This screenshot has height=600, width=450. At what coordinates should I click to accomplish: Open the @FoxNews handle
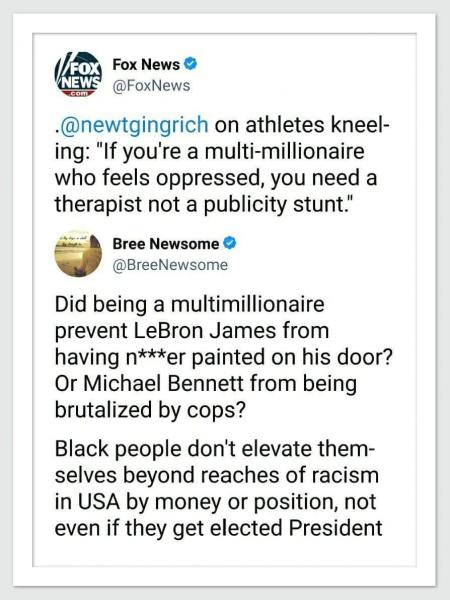pyautogui.click(x=151, y=85)
